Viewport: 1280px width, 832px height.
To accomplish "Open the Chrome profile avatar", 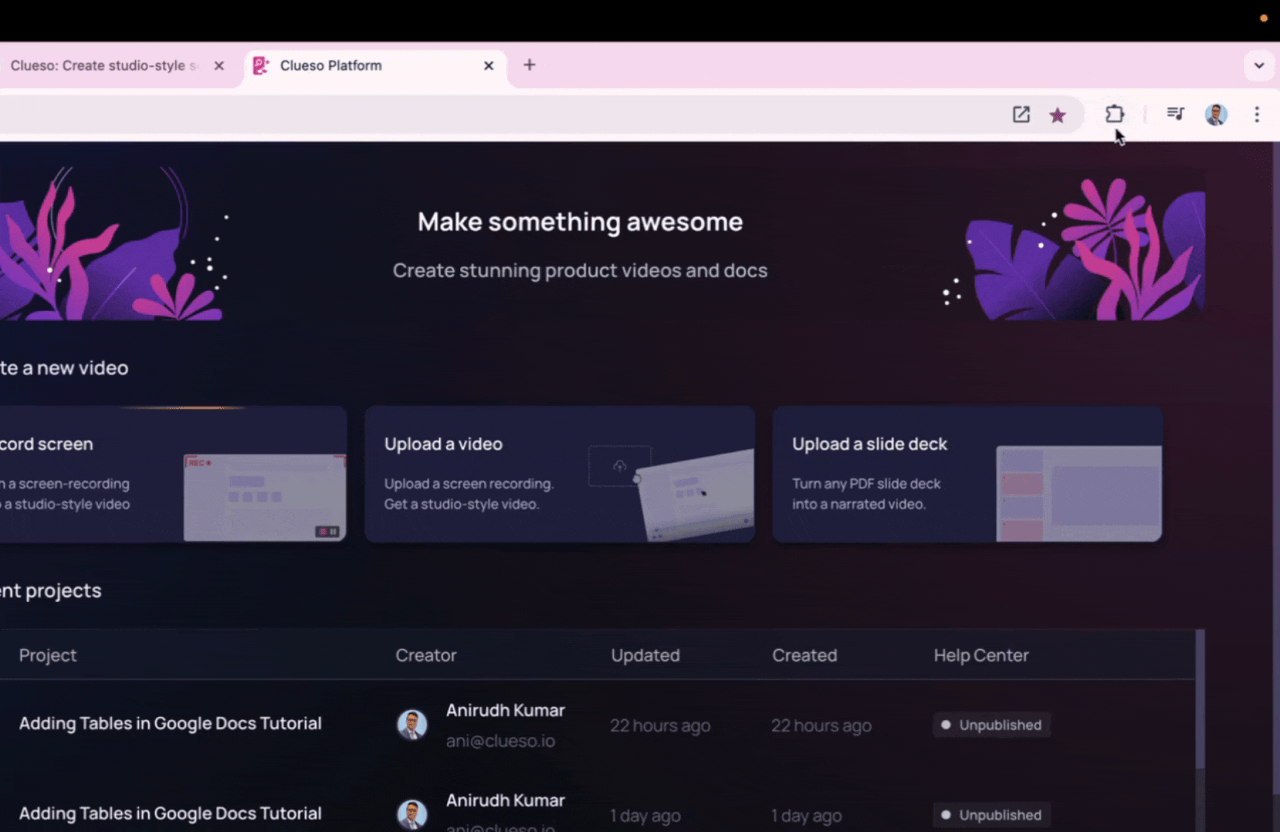I will point(1216,114).
